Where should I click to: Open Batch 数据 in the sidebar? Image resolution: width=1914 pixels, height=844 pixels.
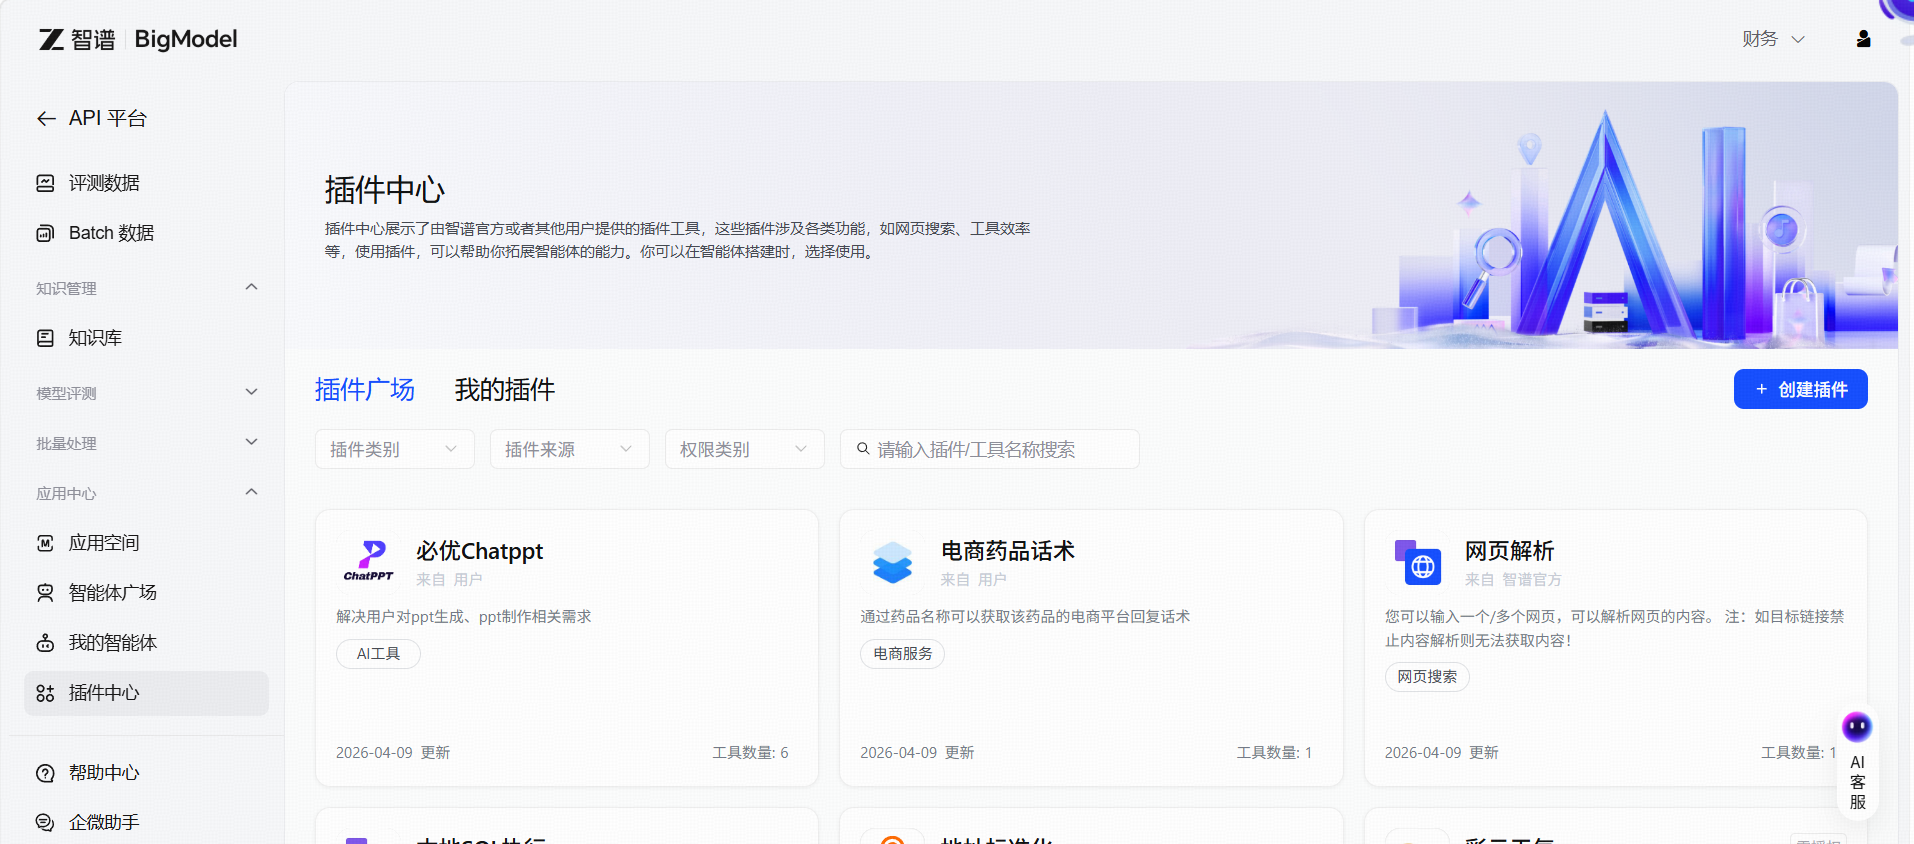110,233
